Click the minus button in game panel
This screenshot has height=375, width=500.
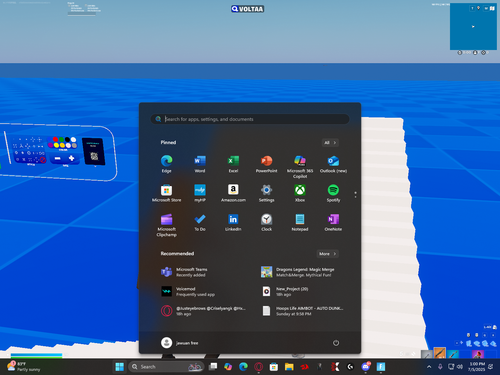(57, 158)
